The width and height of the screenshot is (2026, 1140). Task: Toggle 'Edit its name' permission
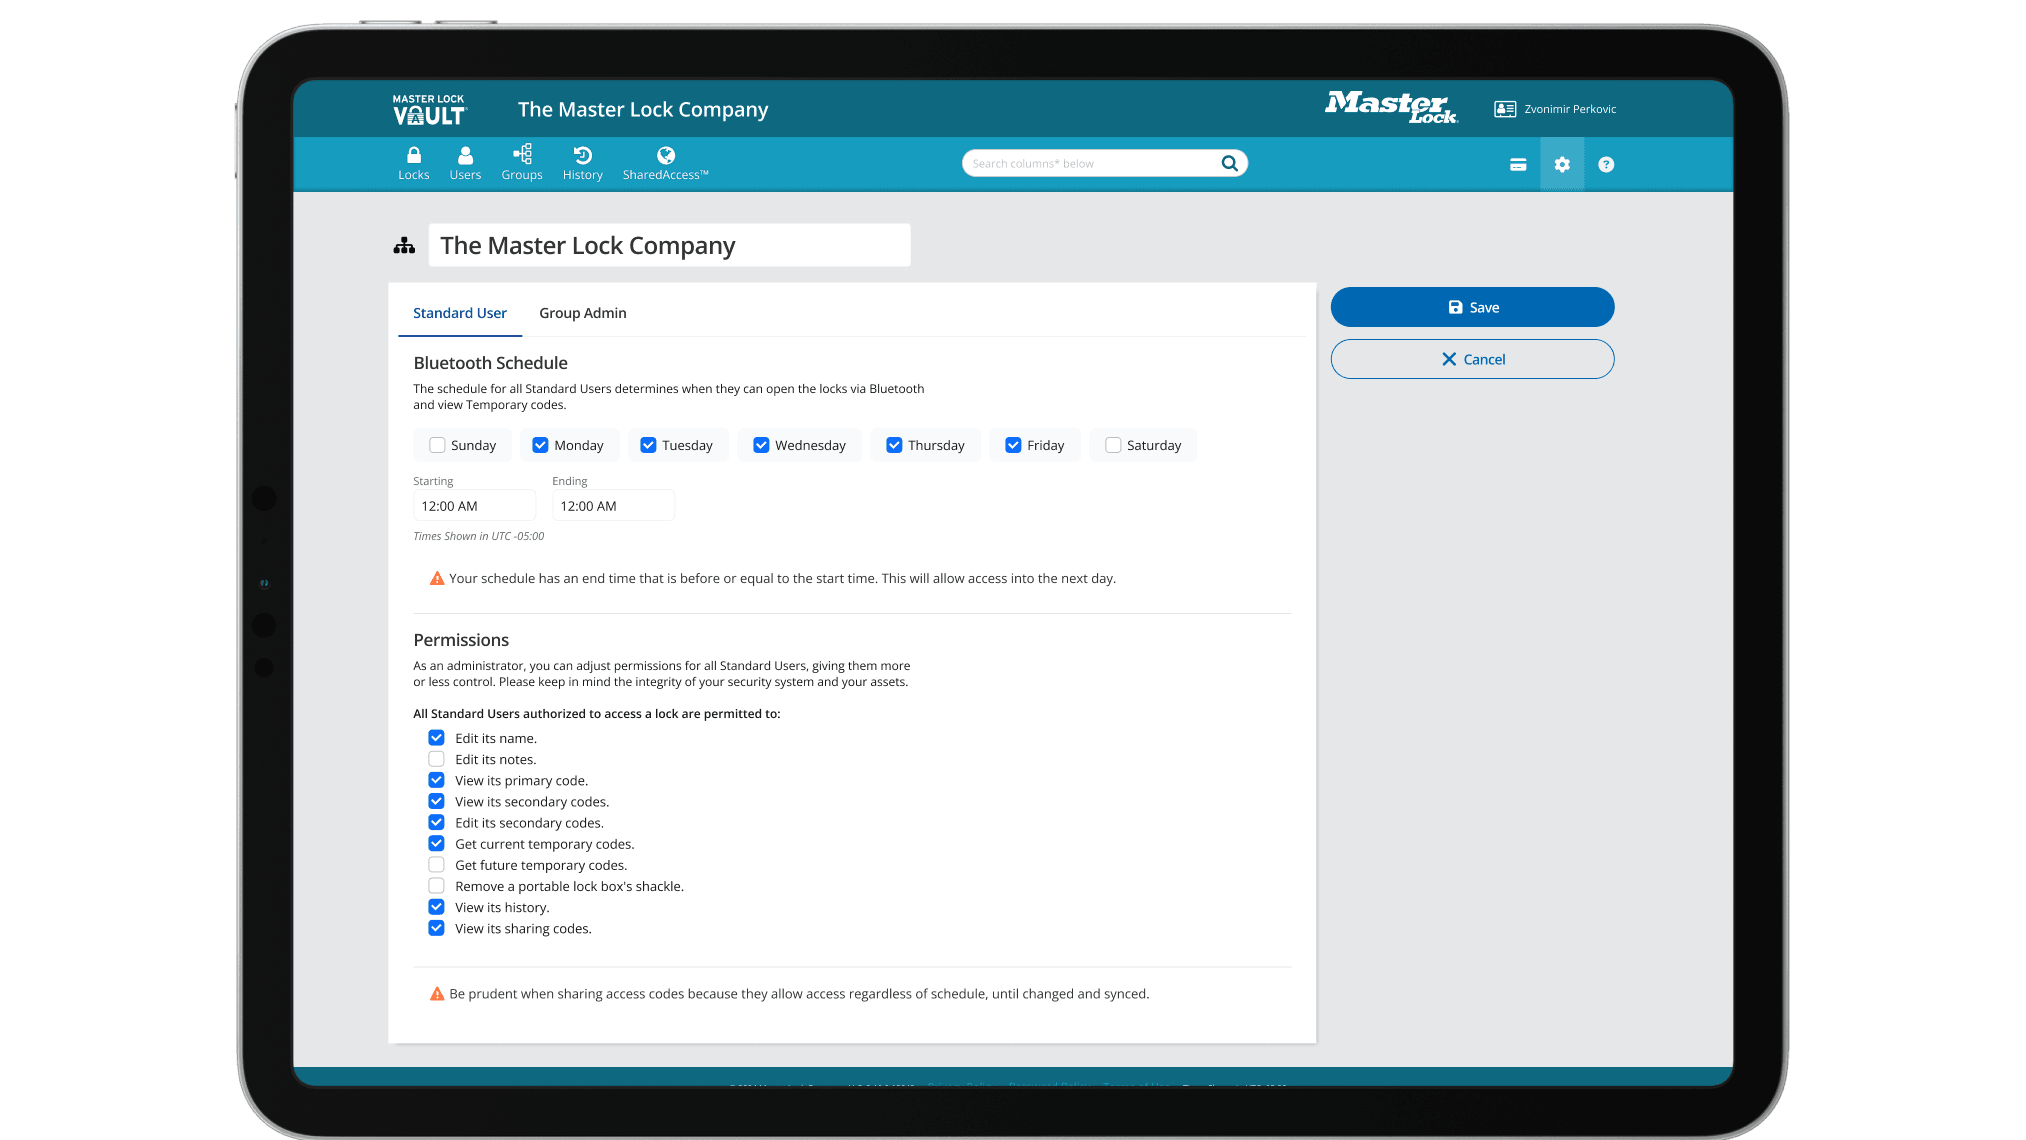click(436, 737)
